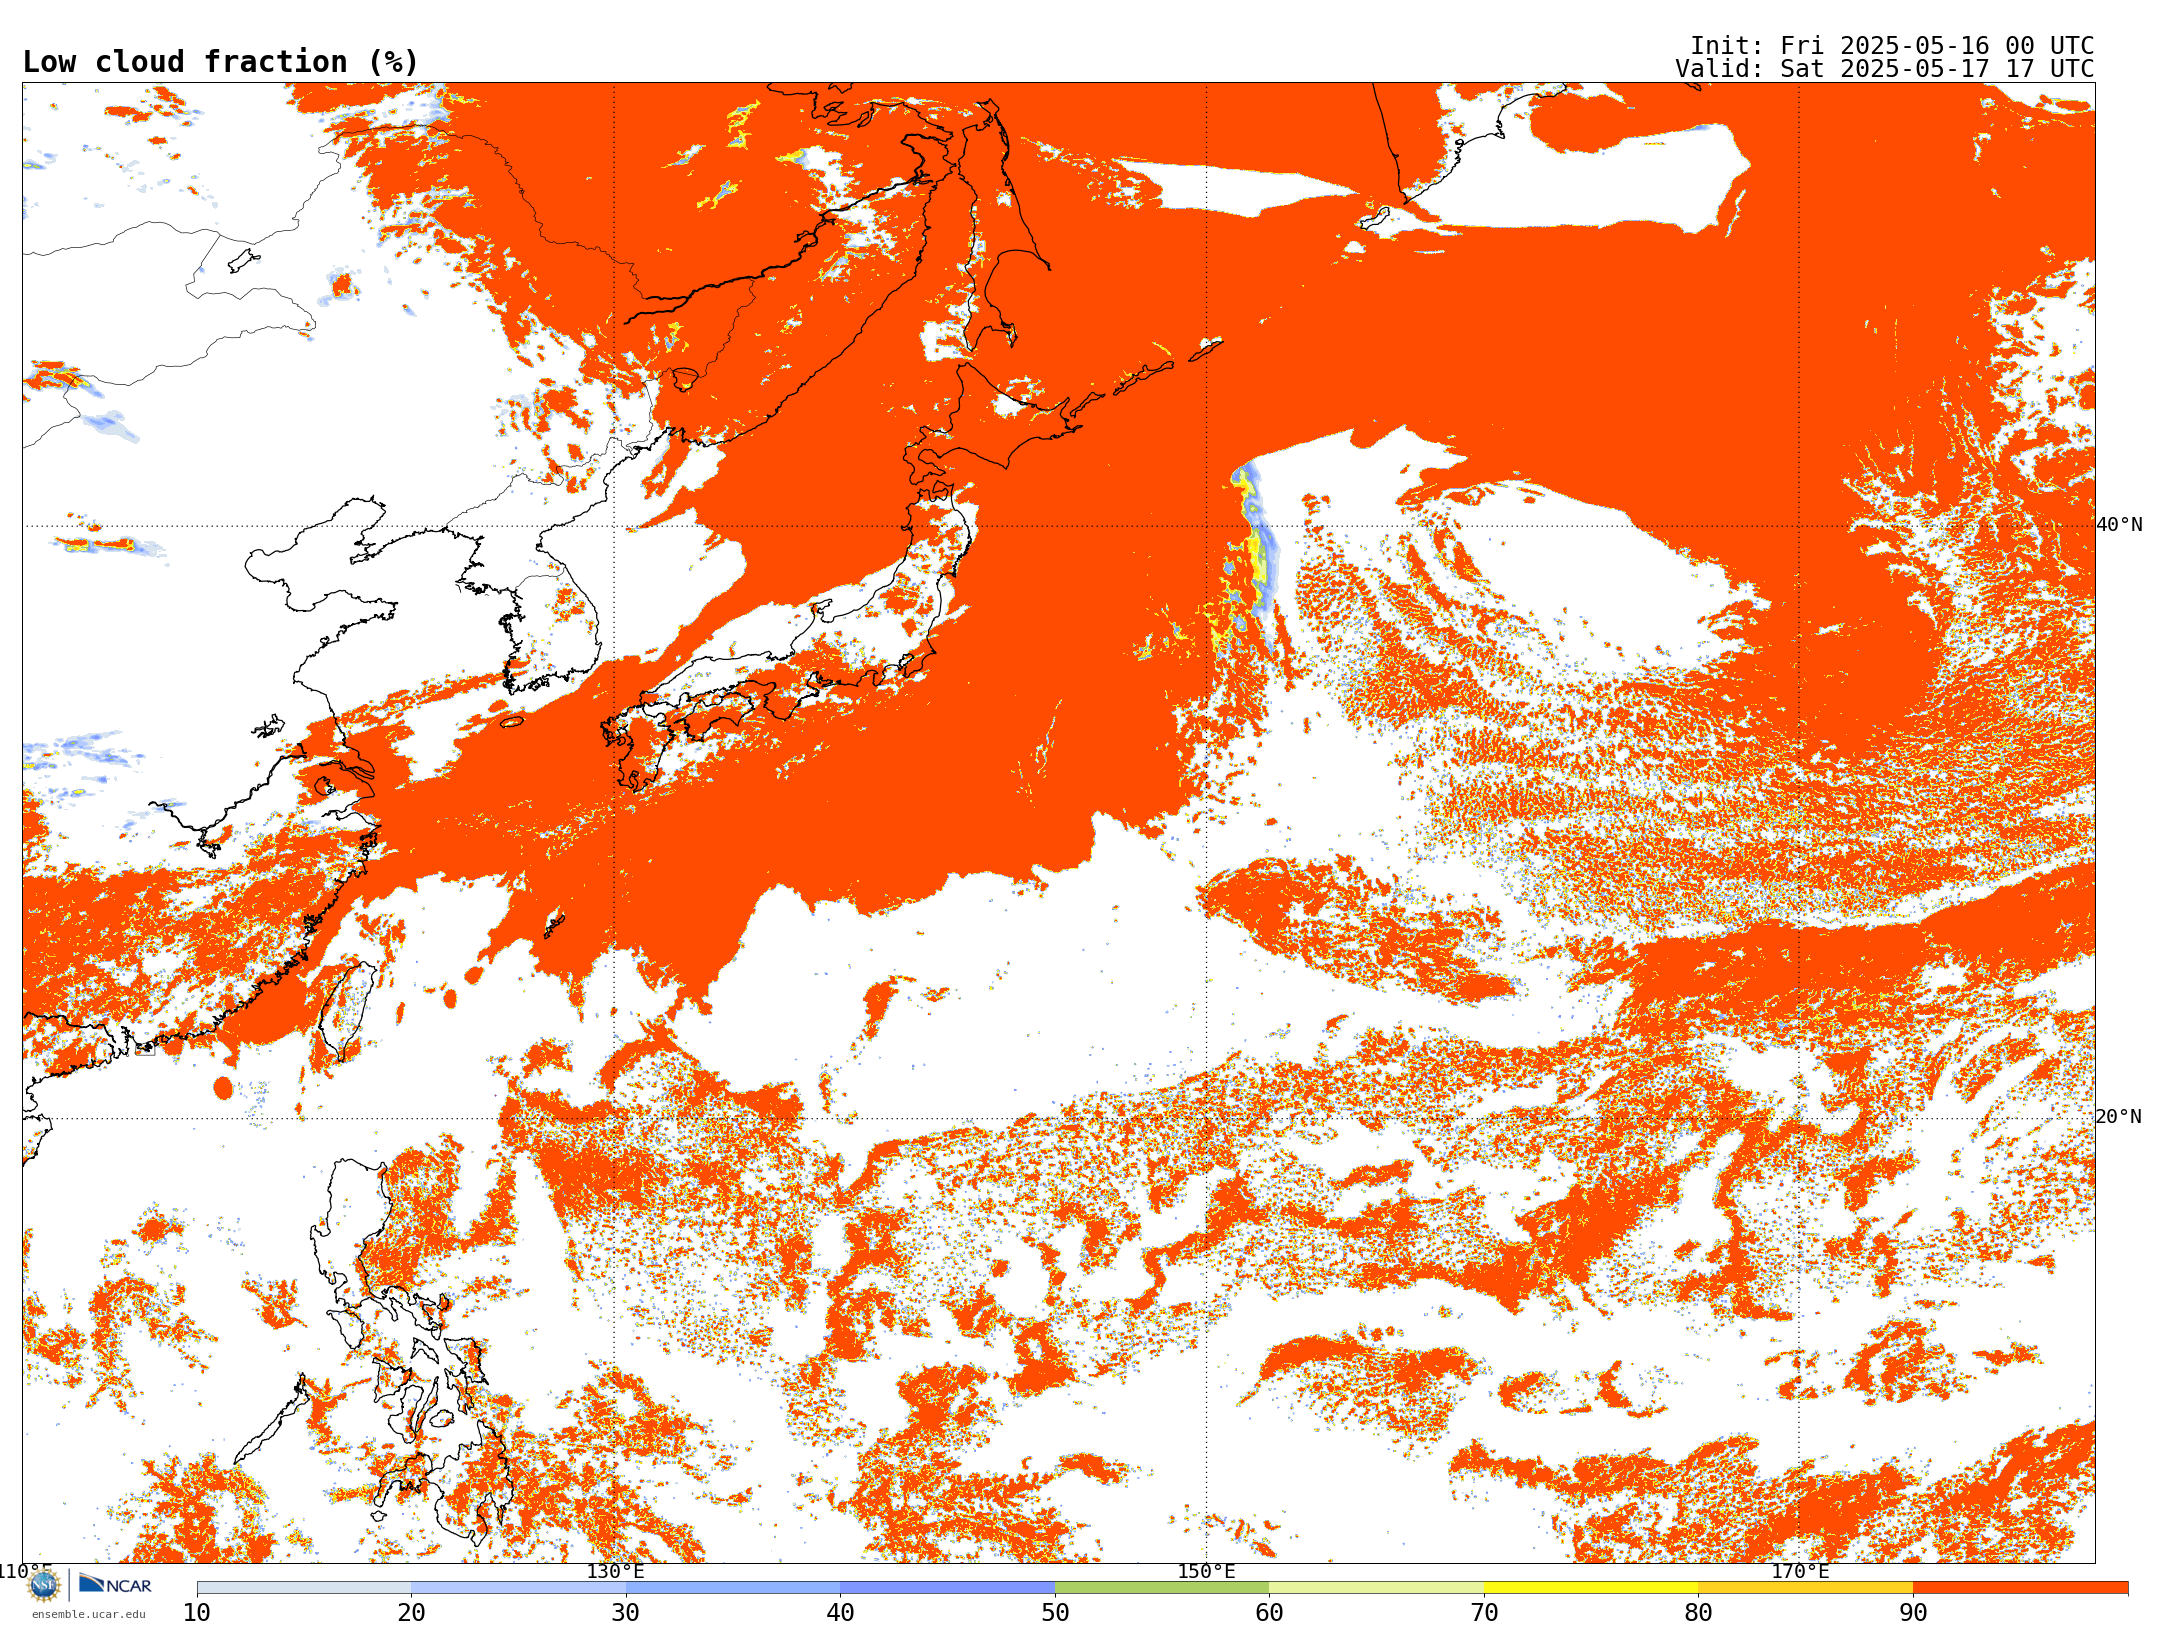Click the colorbar tick label 10
2160x1626 pixels.
tap(197, 1613)
